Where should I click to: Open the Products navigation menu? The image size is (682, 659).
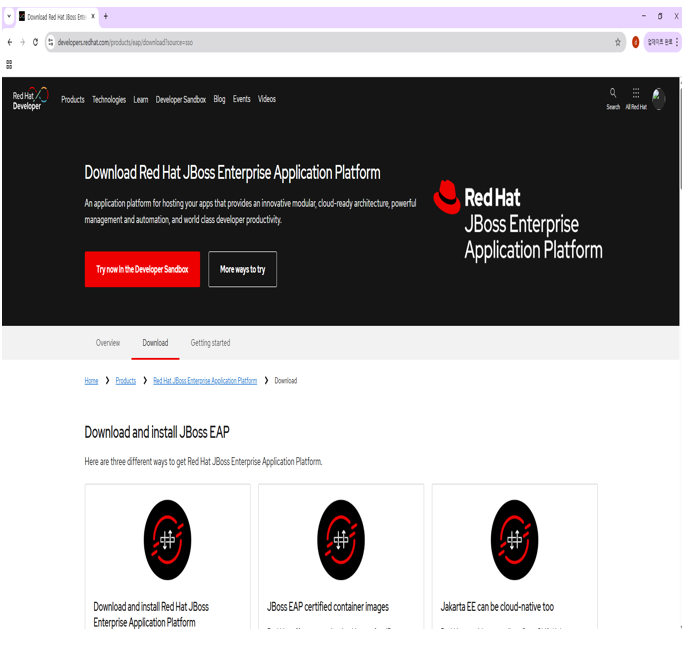point(73,100)
